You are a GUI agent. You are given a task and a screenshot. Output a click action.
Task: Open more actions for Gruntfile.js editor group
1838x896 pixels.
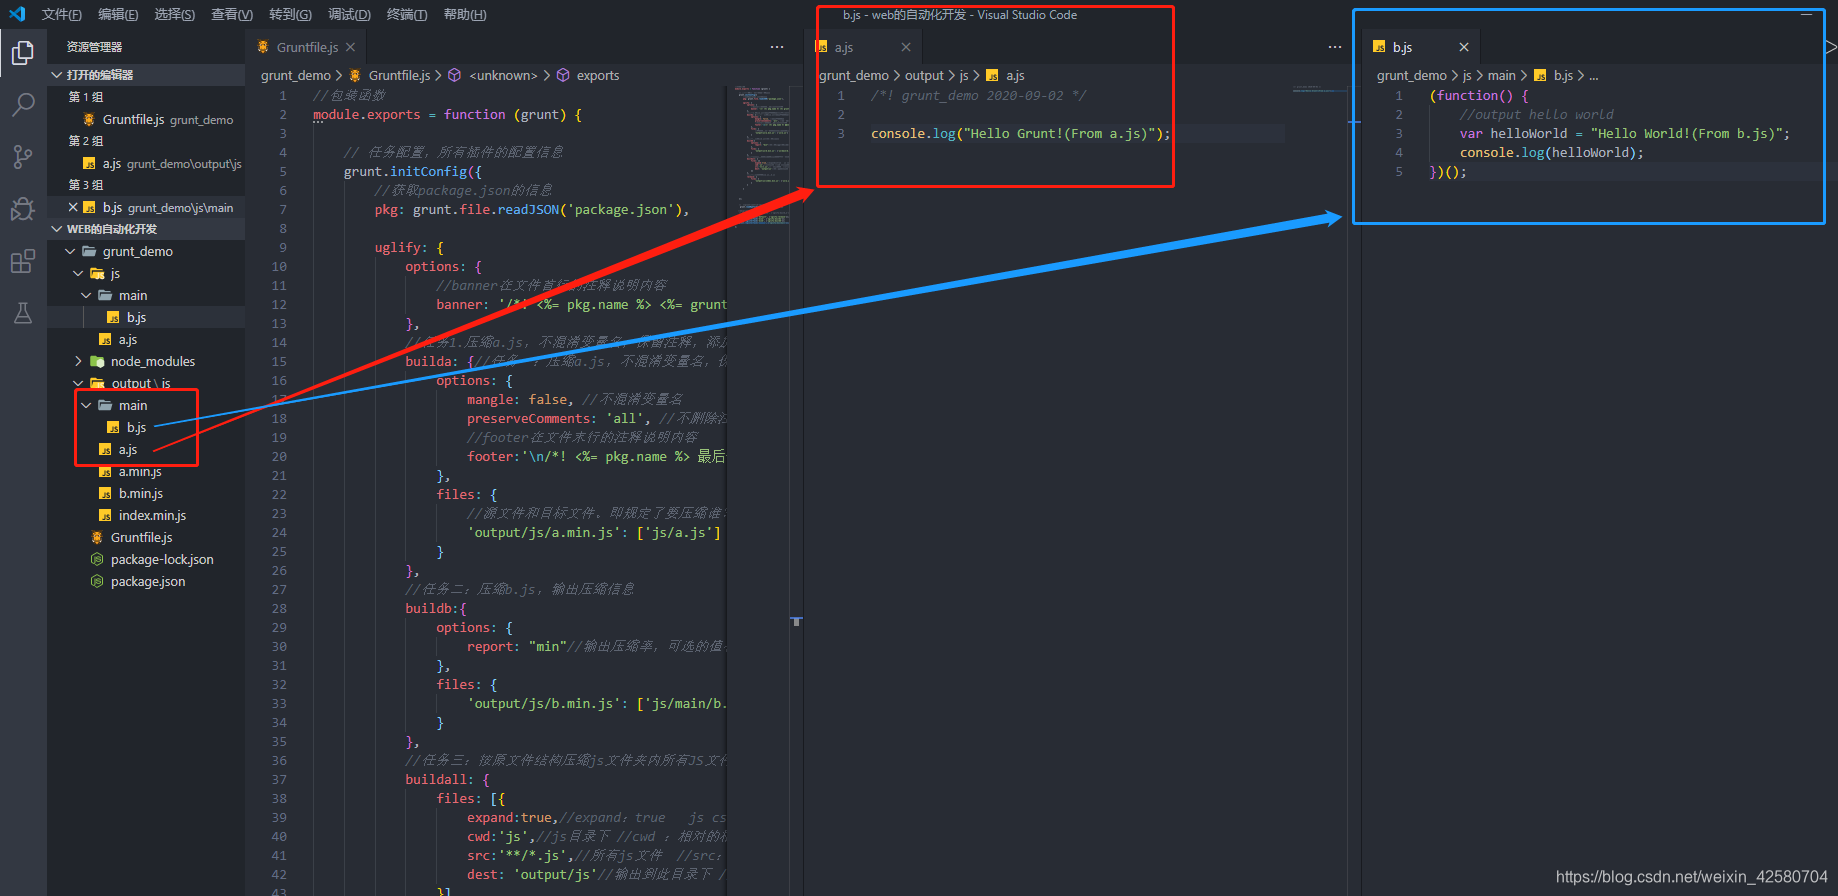coord(777,47)
